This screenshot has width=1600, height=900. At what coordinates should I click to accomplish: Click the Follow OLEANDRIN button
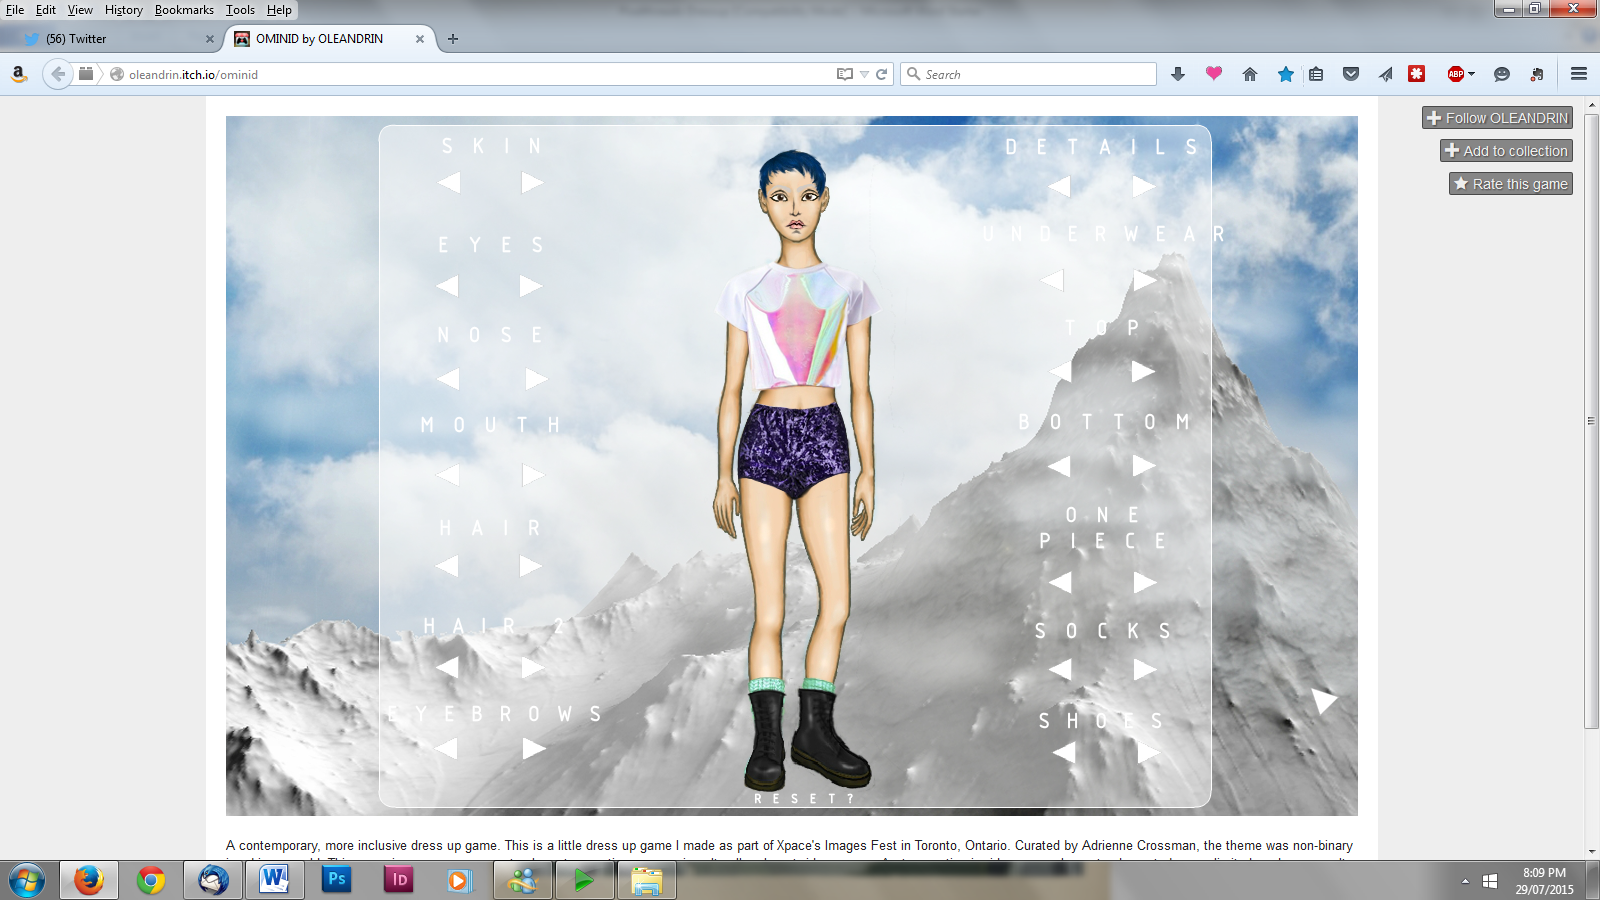1497,118
